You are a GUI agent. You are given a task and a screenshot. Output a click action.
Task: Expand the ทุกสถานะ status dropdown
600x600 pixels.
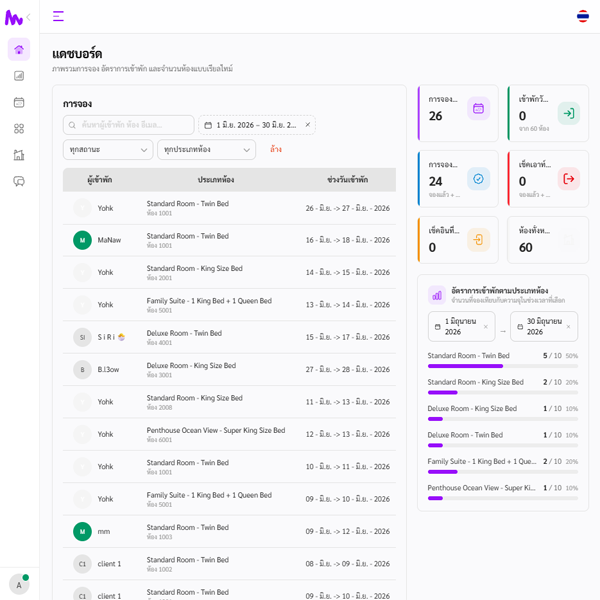[x=108, y=150]
